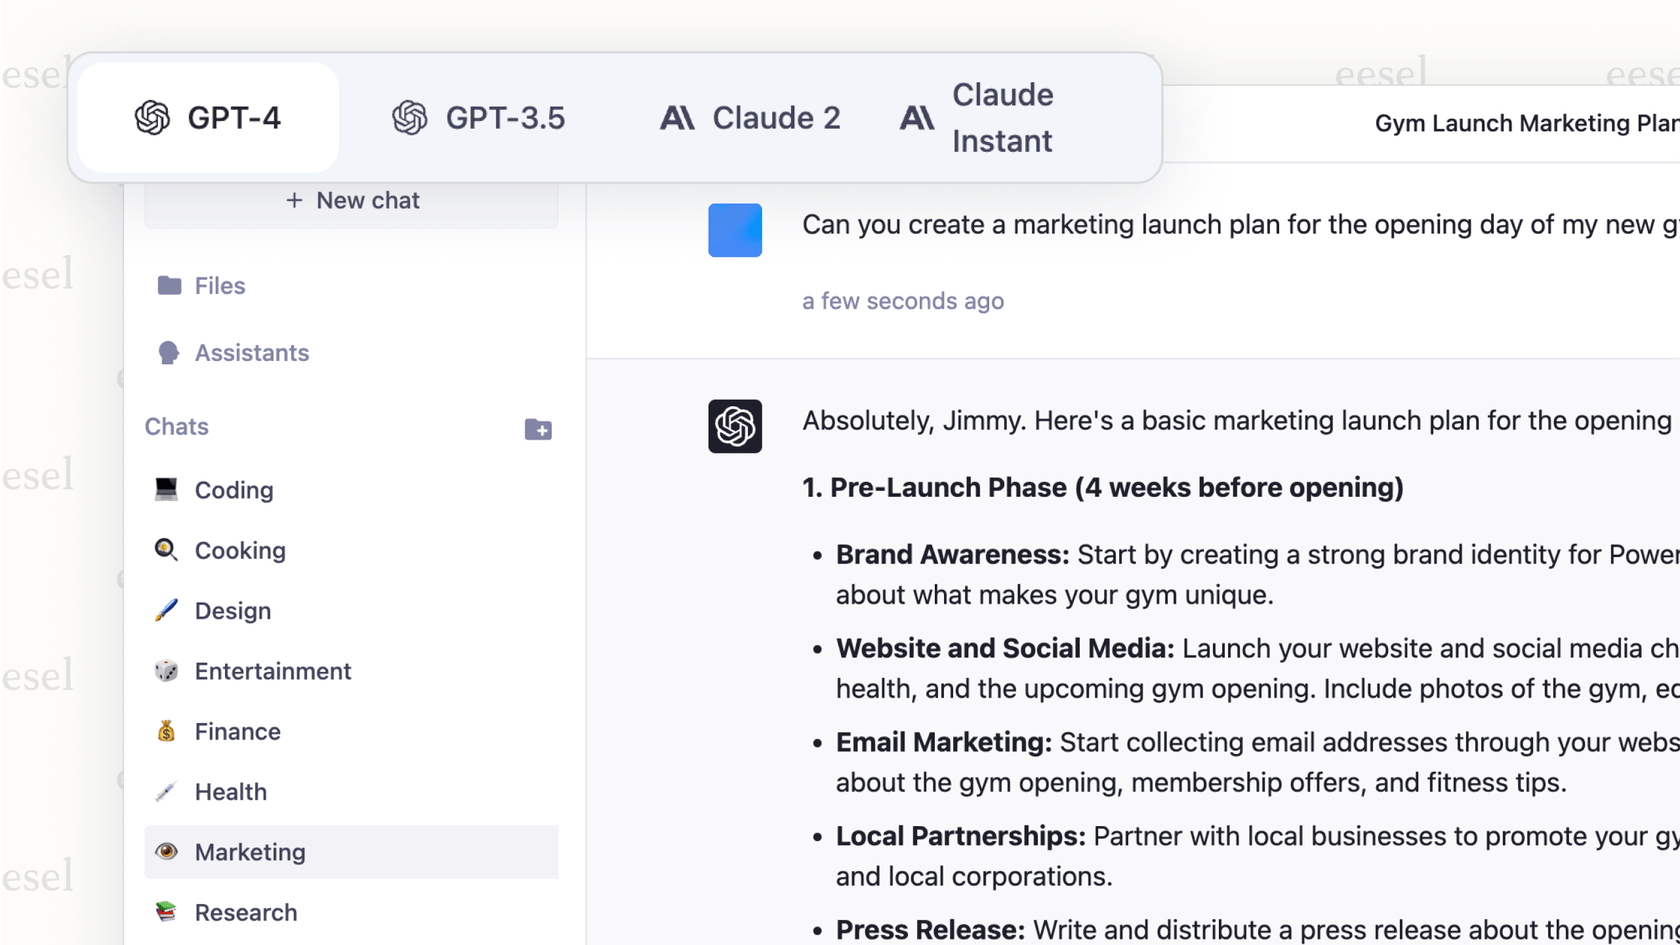This screenshot has height=945, width=1680.
Task: Switch to Claude Instant model
Action: (x=977, y=118)
